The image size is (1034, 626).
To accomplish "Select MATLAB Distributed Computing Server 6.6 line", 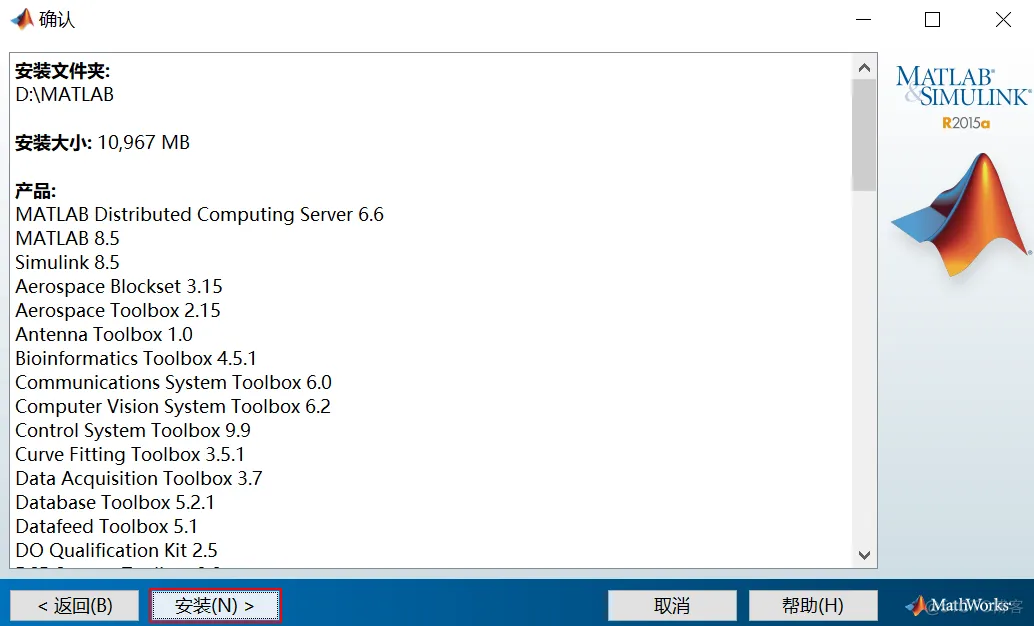I will [x=199, y=214].
